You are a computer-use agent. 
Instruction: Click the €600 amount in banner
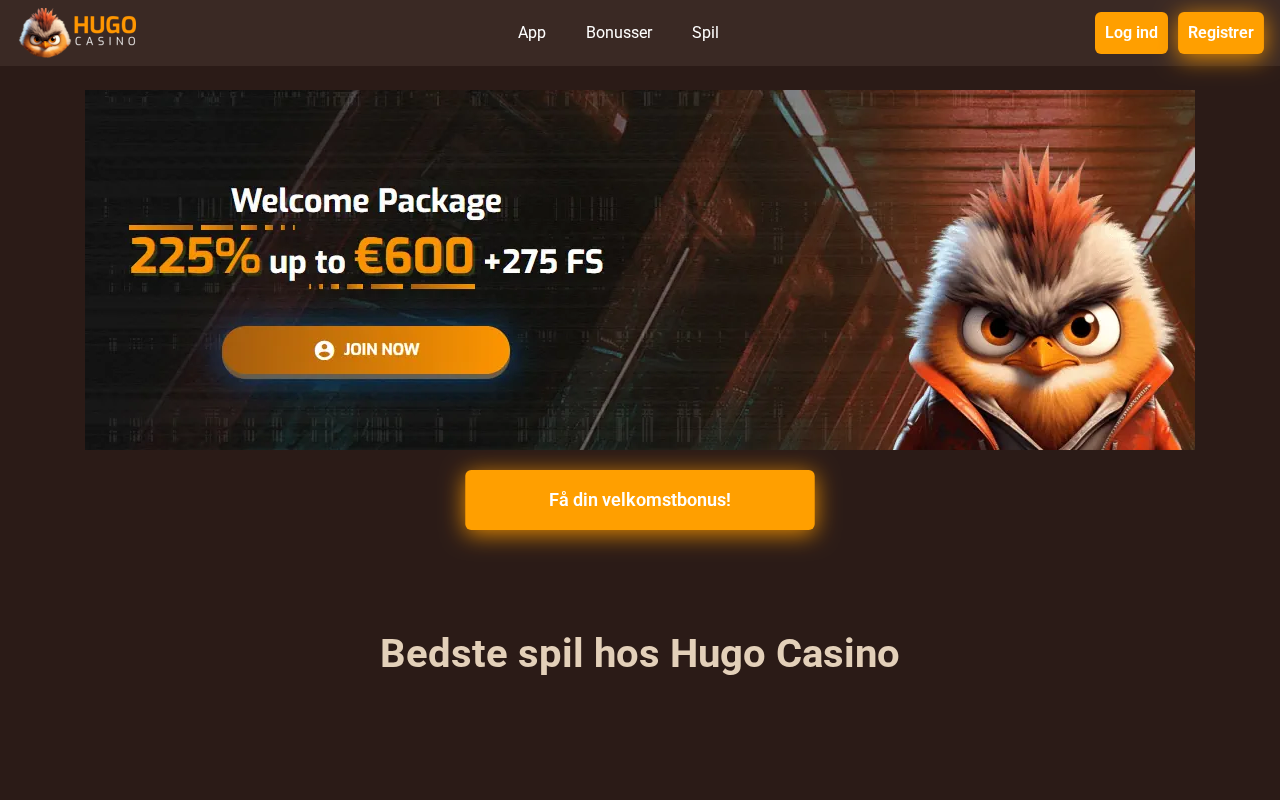tap(414, 256)
